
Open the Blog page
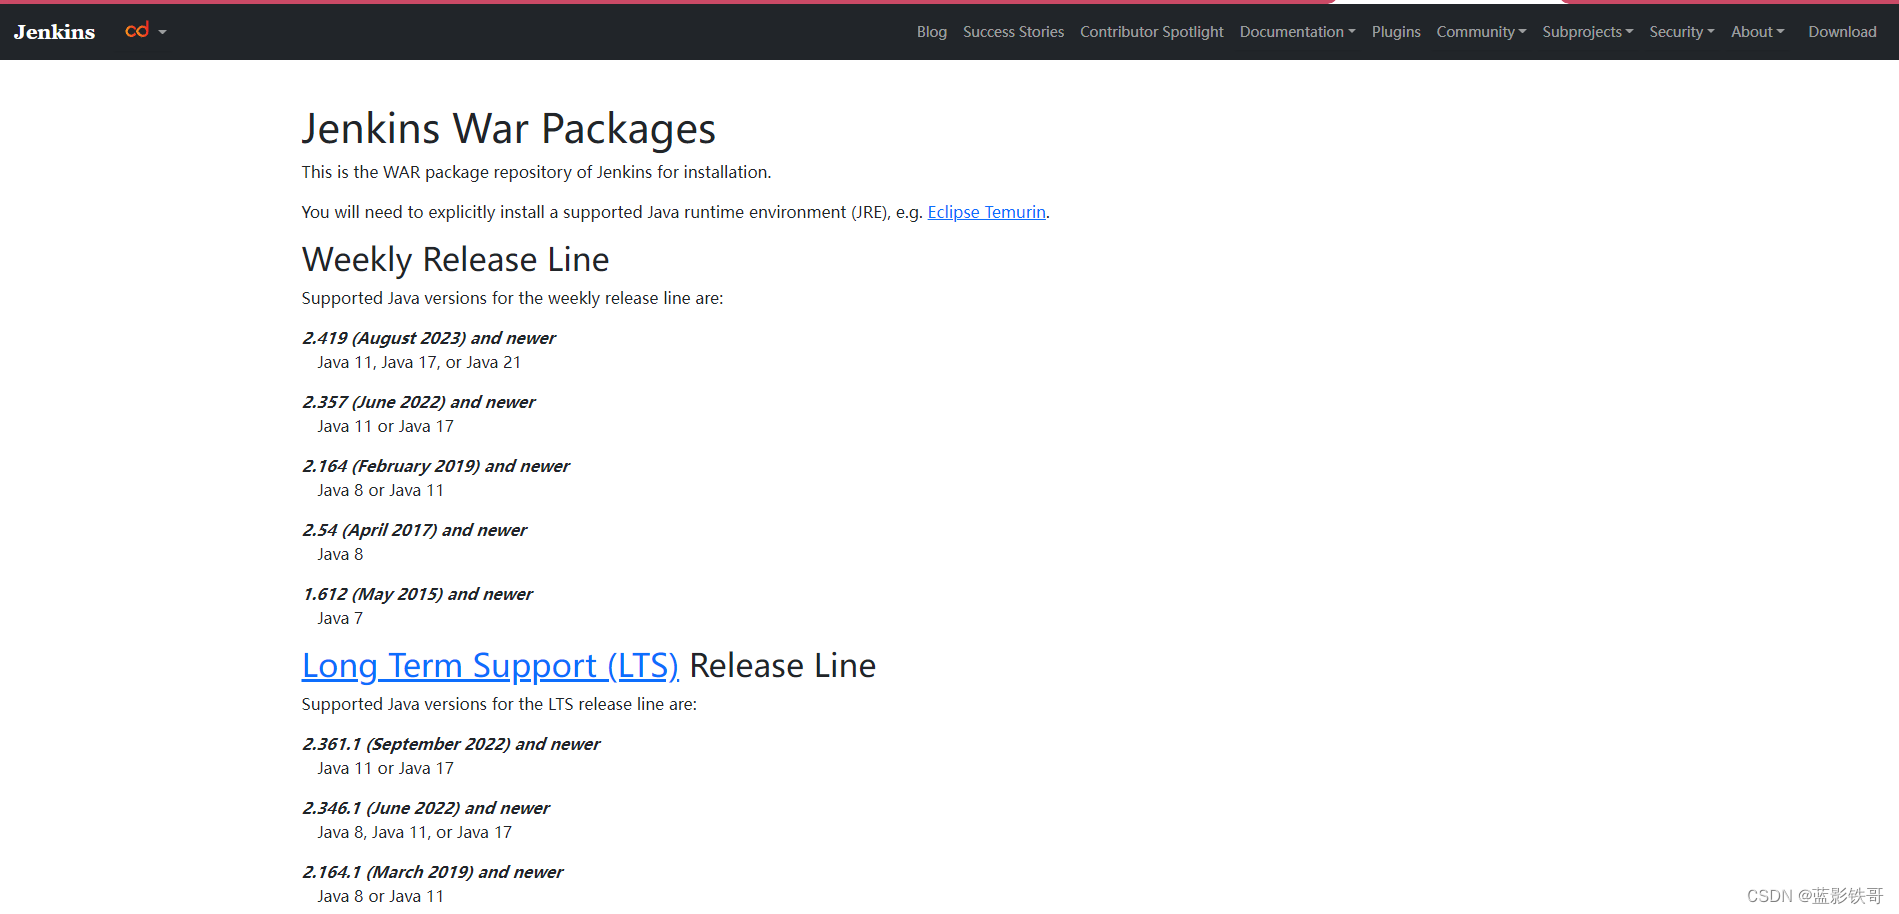931,32
